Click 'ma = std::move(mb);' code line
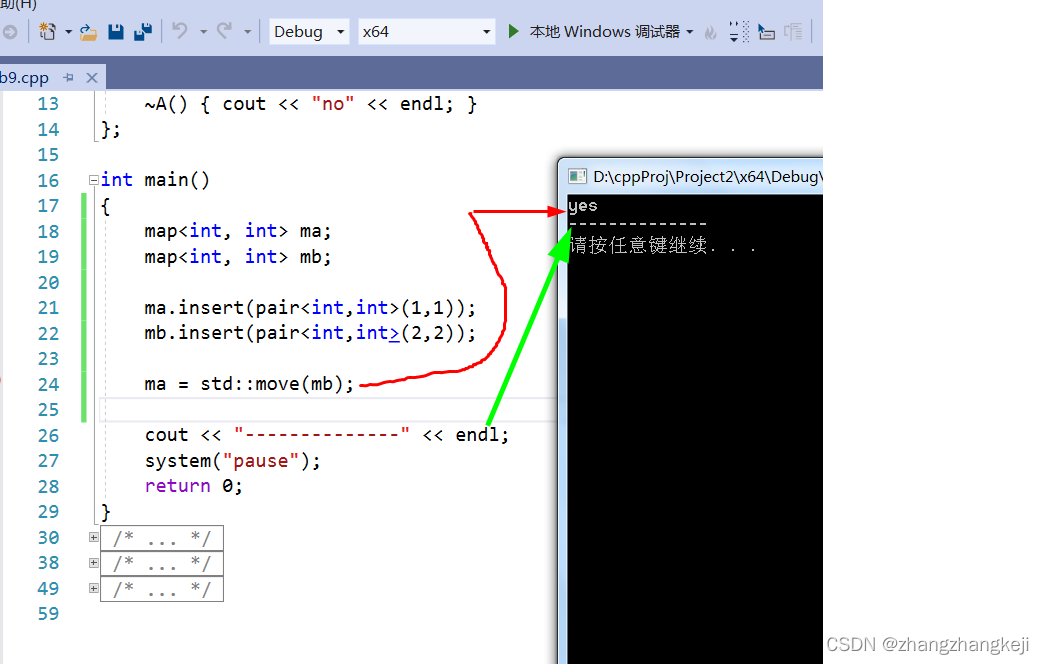Screen dimensions: 1044x664 249,384
